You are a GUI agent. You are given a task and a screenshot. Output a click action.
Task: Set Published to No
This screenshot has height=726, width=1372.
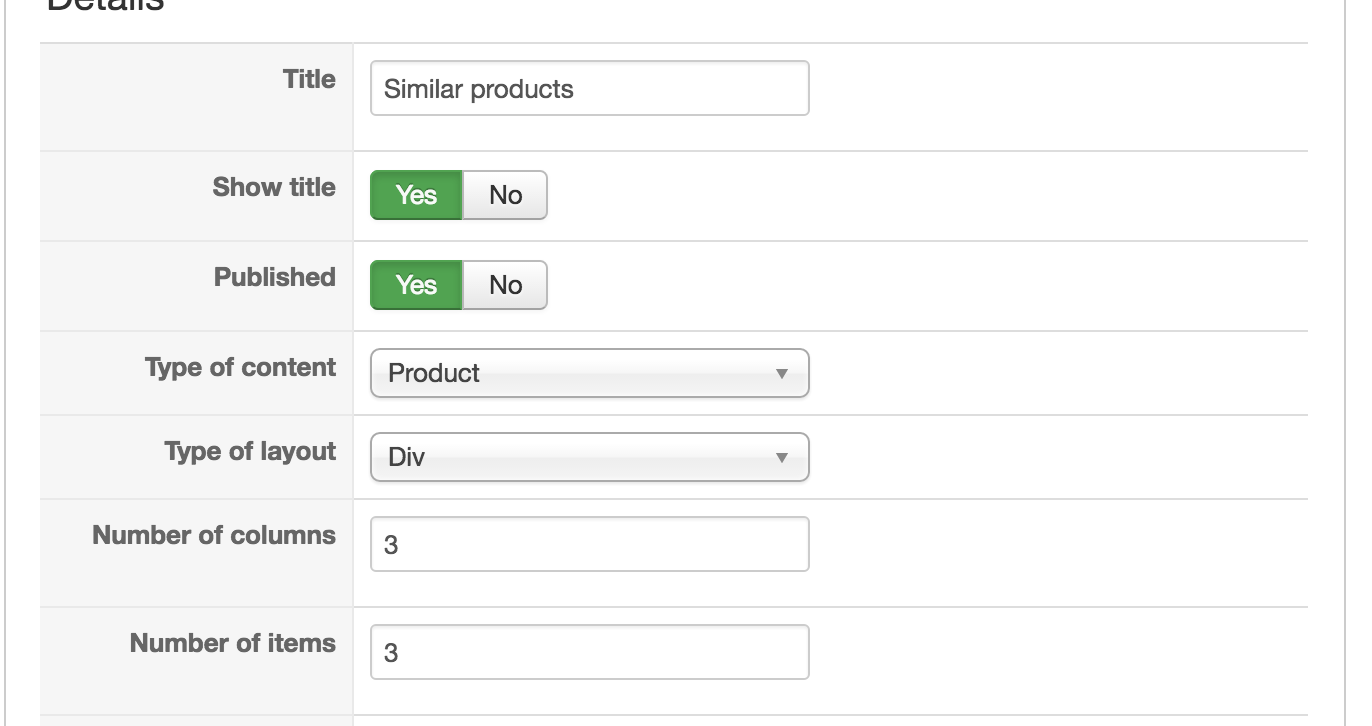click(x=505, y=285)
